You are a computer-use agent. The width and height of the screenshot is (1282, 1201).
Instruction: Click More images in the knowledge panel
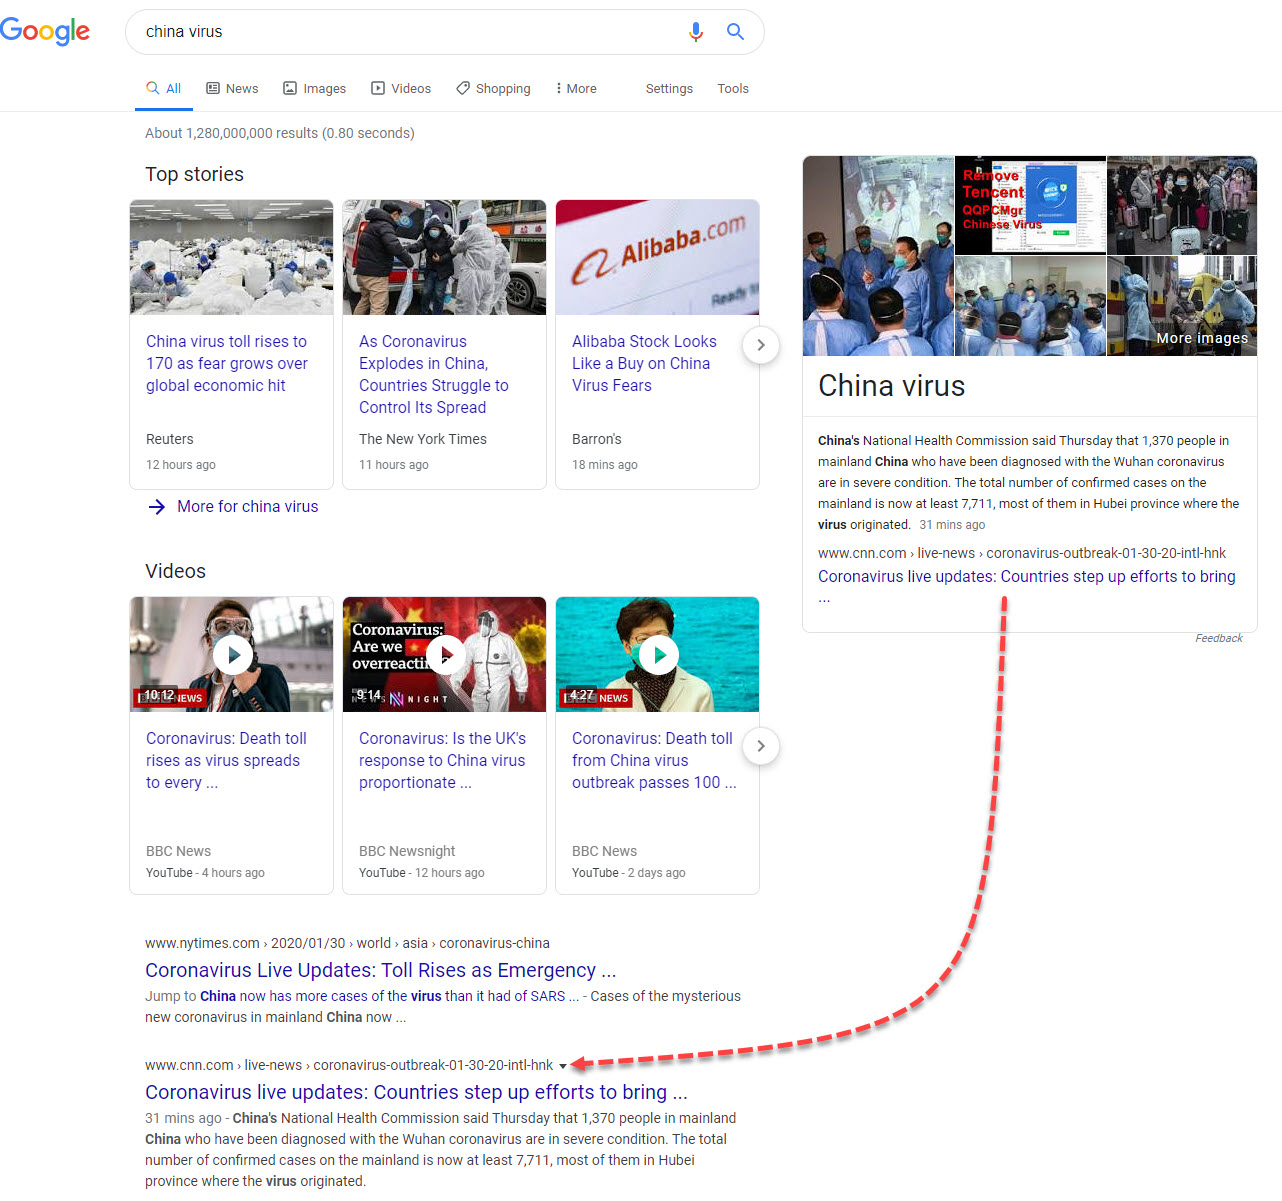(1201, 338)
